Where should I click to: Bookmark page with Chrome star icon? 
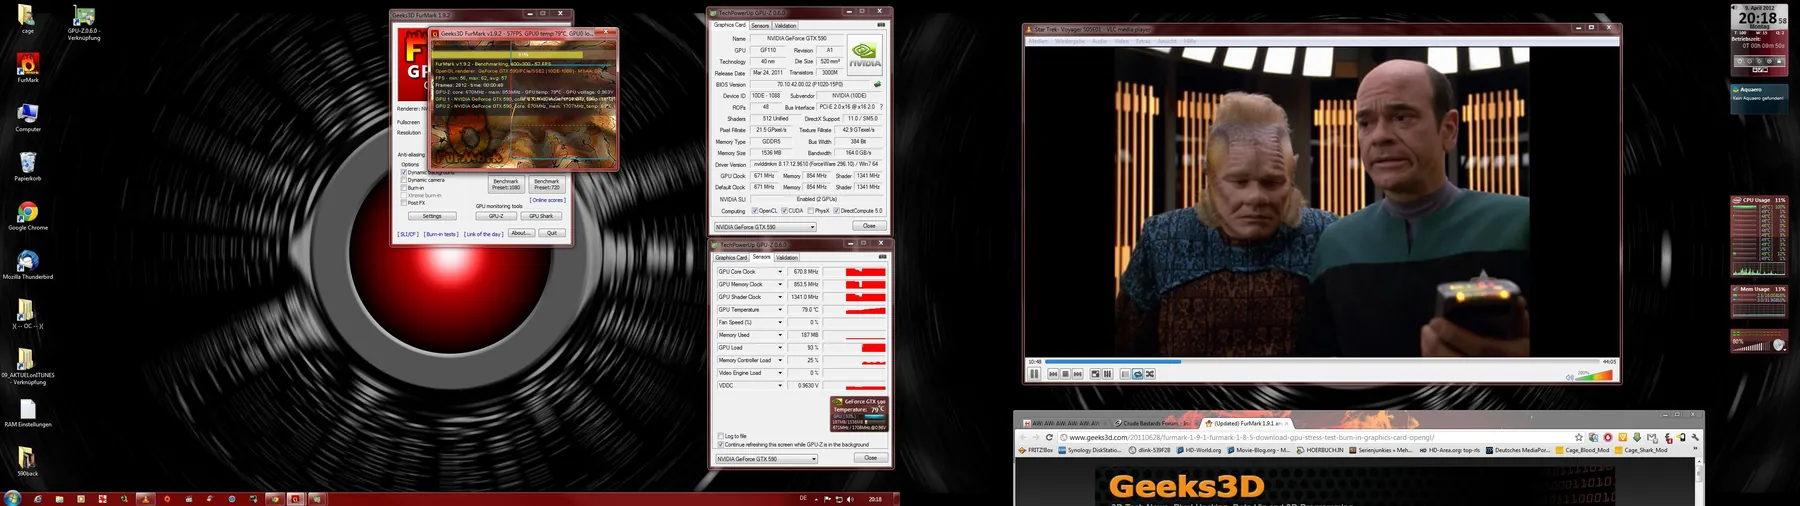pos(1579,437)
